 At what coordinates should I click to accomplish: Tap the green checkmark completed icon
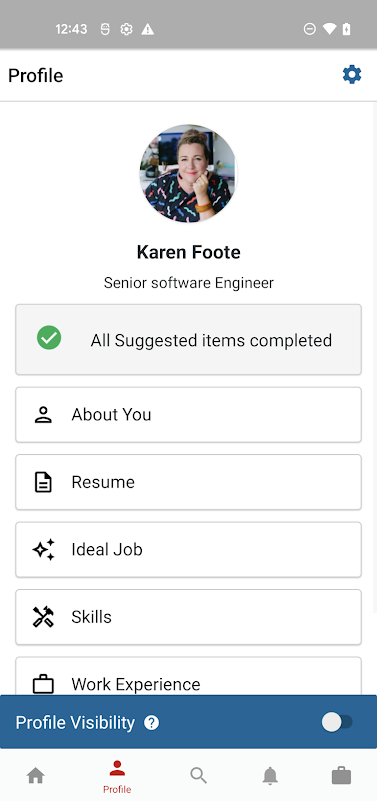49,338
